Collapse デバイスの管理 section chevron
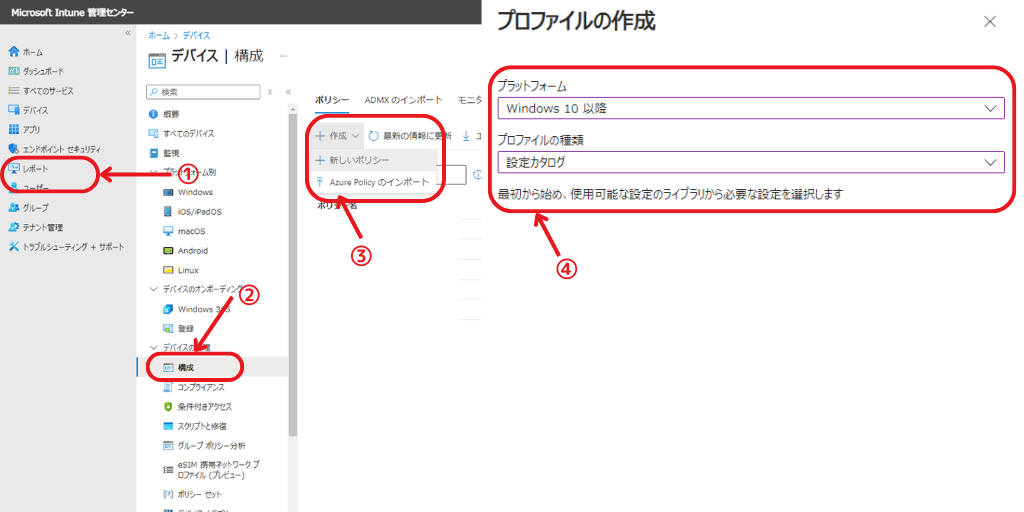The height and width of the screenshot is (512, 1024). click(x=153, y=347)
